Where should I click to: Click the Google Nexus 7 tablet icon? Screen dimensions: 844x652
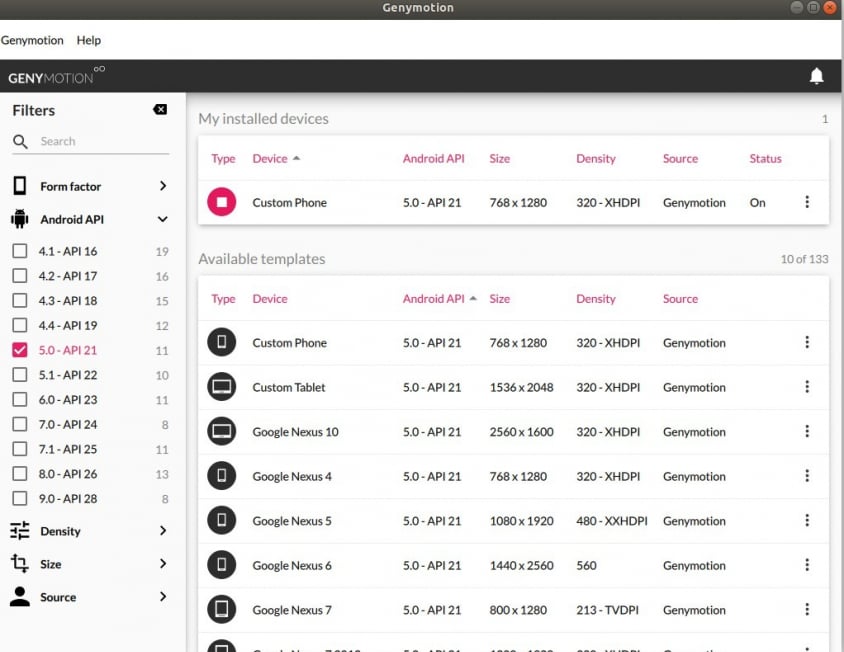click(221, 609)
